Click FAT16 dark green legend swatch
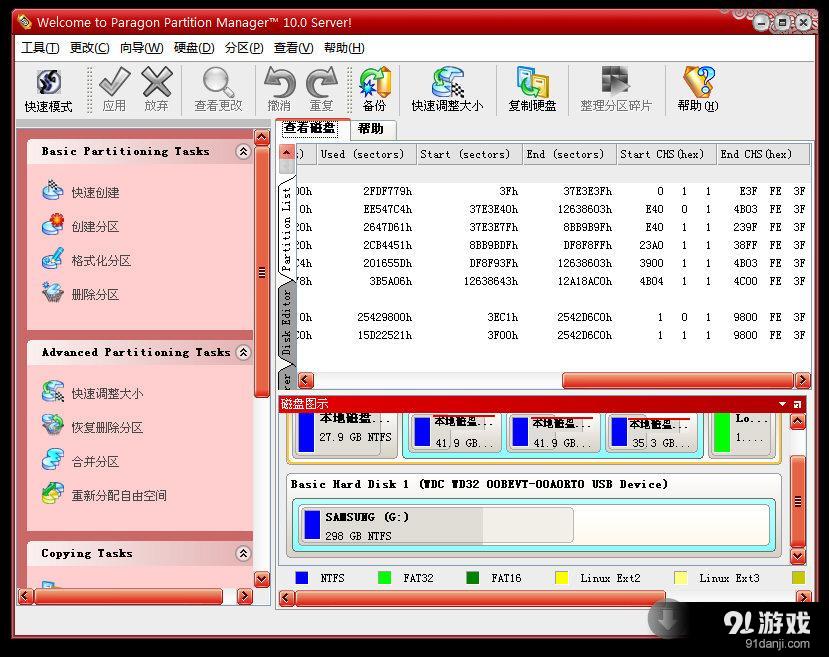Viewport: 829px width, 657px height. (x=473, y=578)
